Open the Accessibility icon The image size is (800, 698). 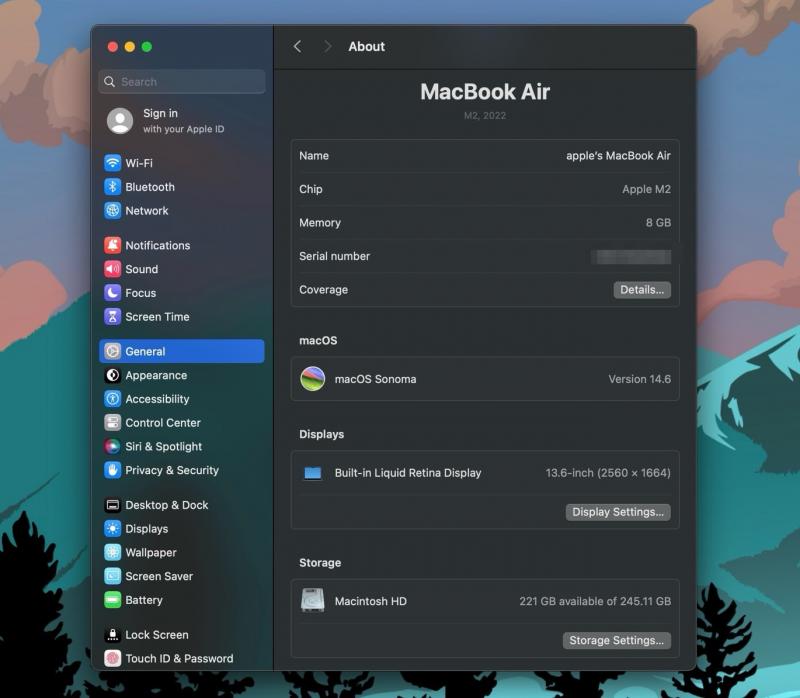112,398
